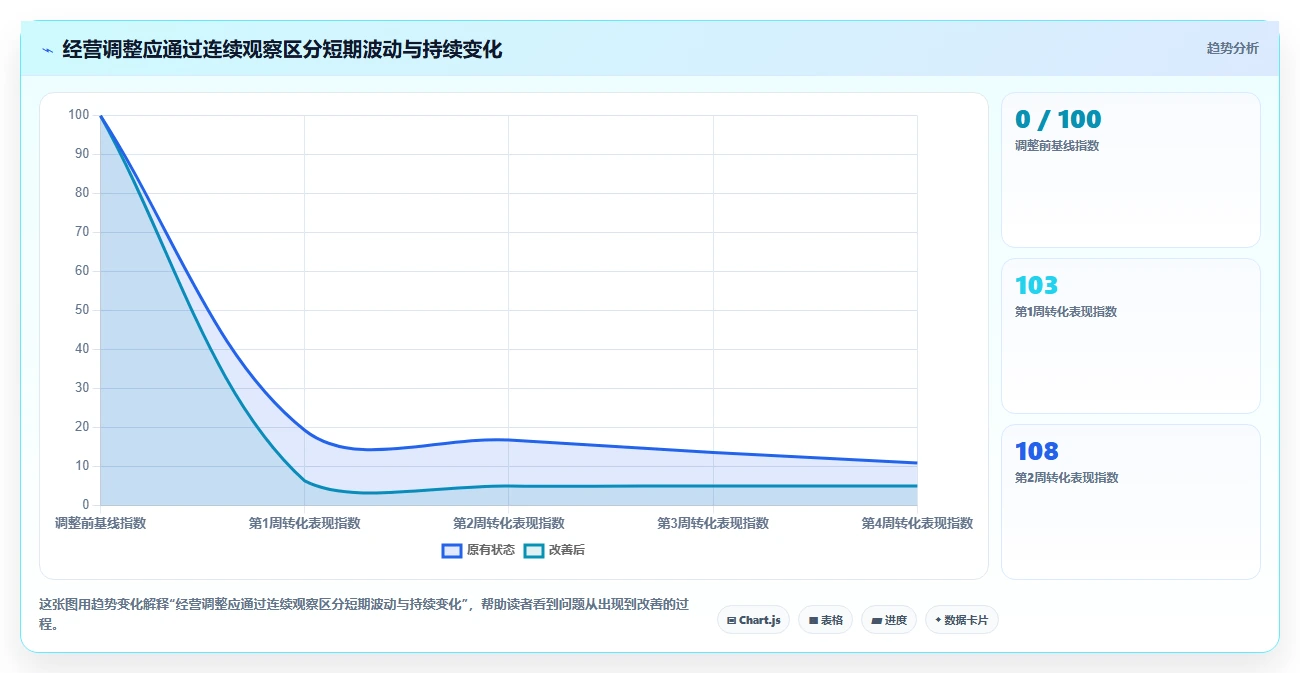The image size is (1300, 673).
Task: Click the 进度 tag chip
Action: pos(889,620)
